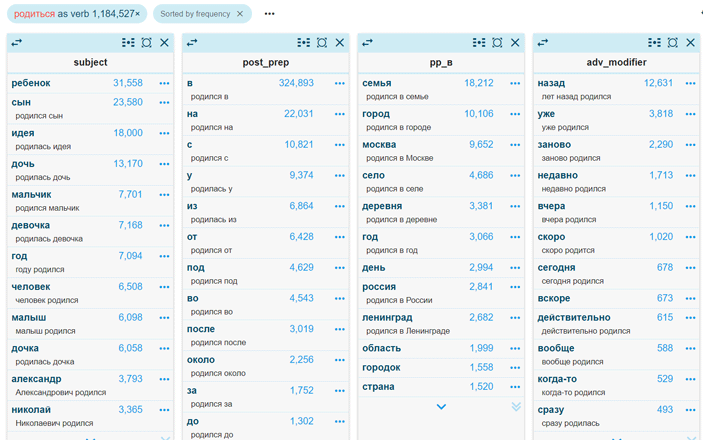Screen dimensions: 703x440
Task: Click the swap arrows icon in adv_modifier column
Action: (x=543, y=43)
